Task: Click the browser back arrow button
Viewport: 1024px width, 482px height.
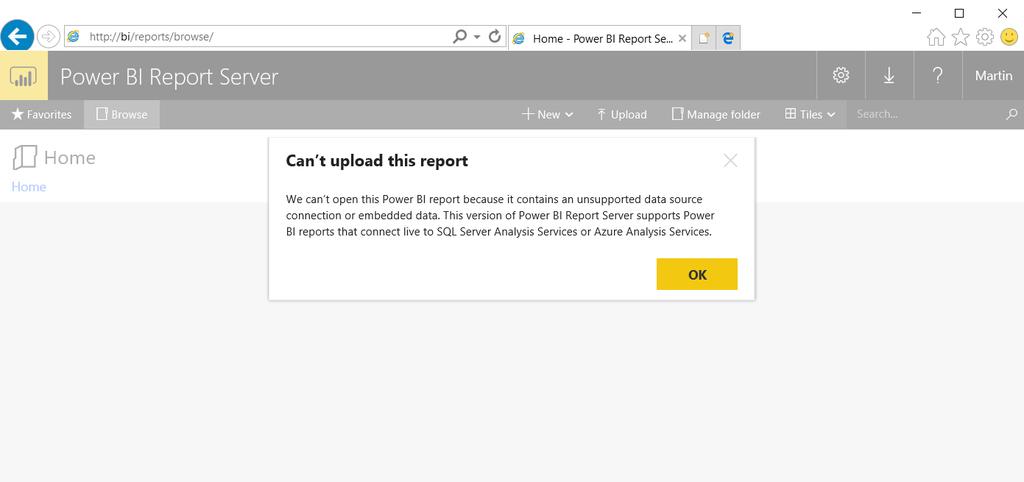Action: point(17,35)
